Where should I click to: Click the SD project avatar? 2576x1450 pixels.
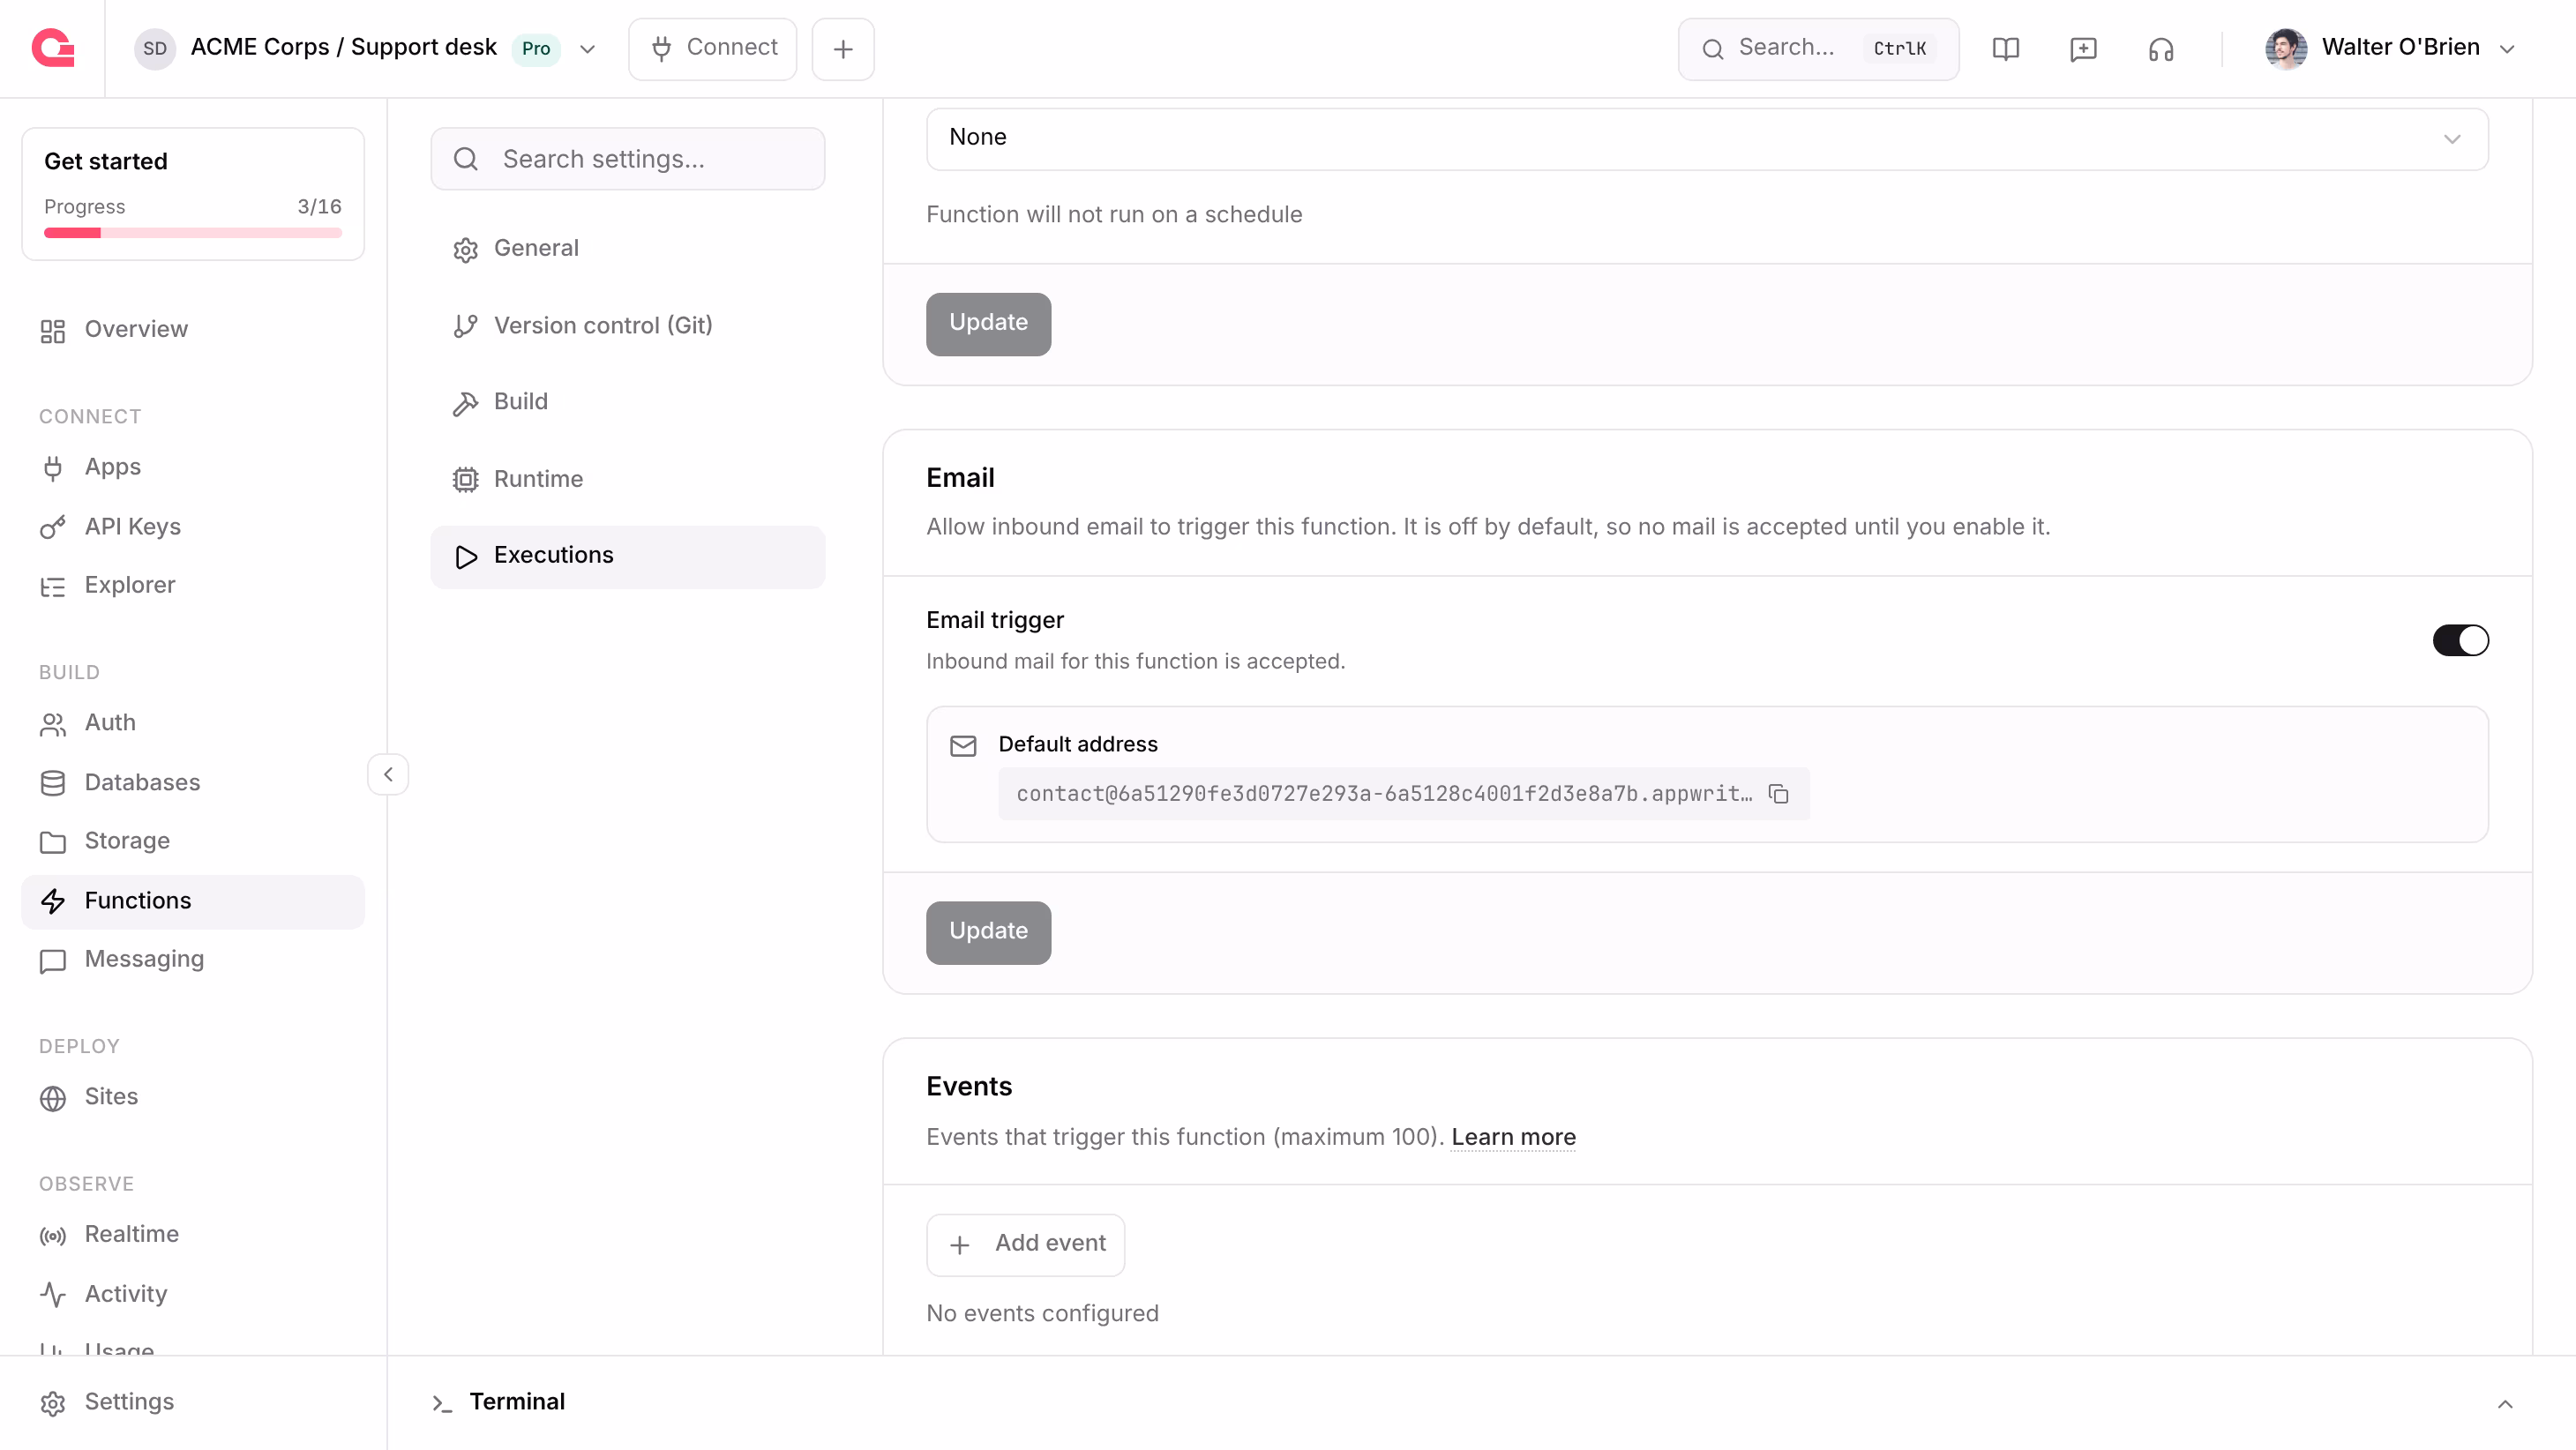click(x=155, y=48)
